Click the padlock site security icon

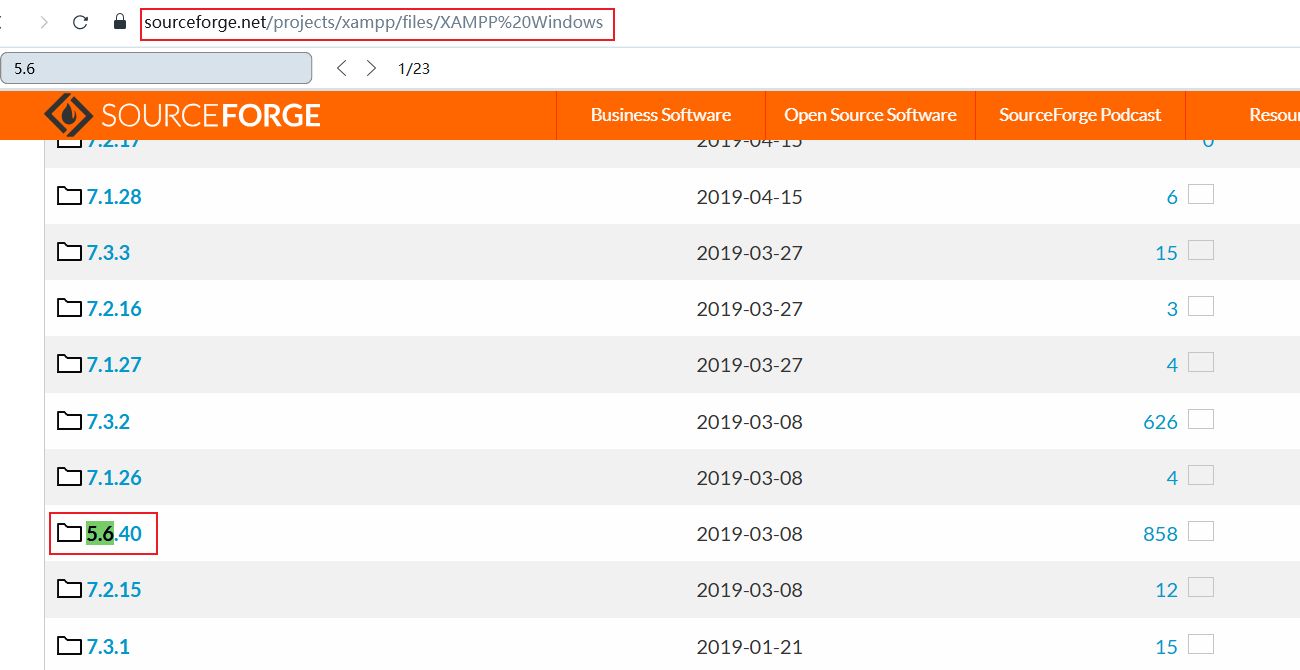[120, 22]
